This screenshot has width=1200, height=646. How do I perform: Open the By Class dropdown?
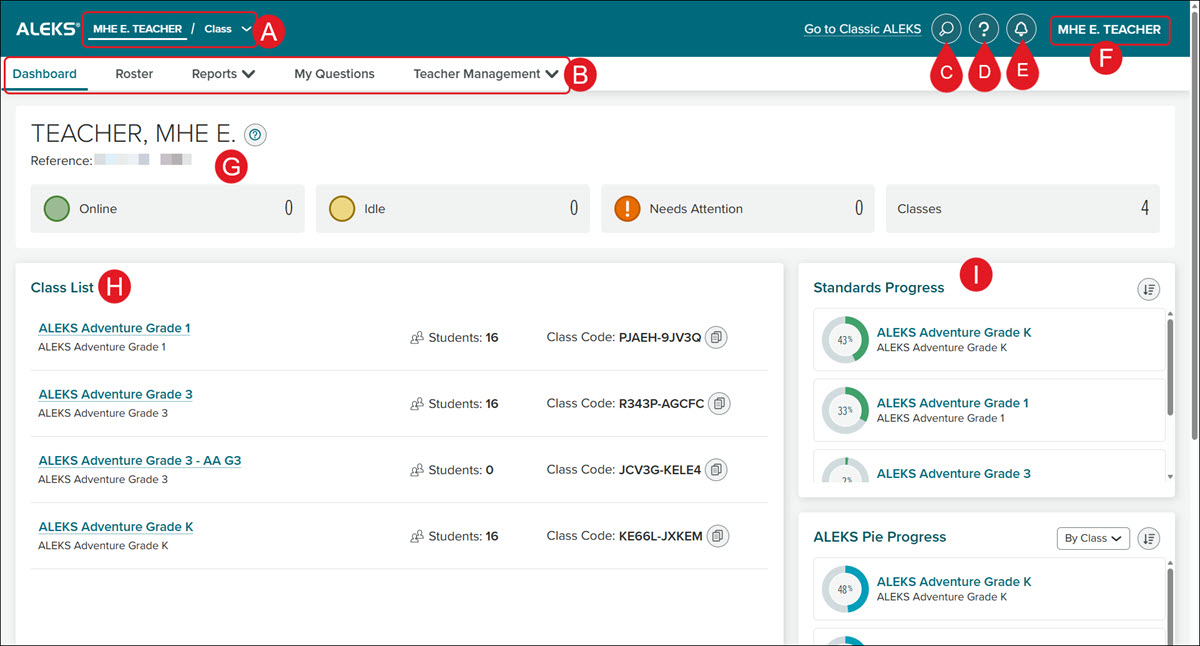(x=1093, y=538)
